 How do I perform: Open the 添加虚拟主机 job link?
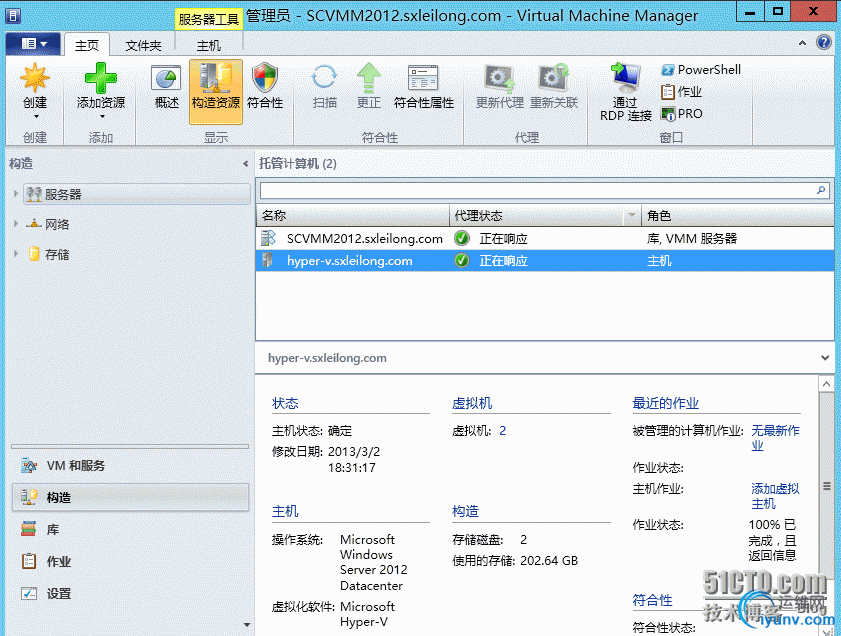tap(774, 496)
